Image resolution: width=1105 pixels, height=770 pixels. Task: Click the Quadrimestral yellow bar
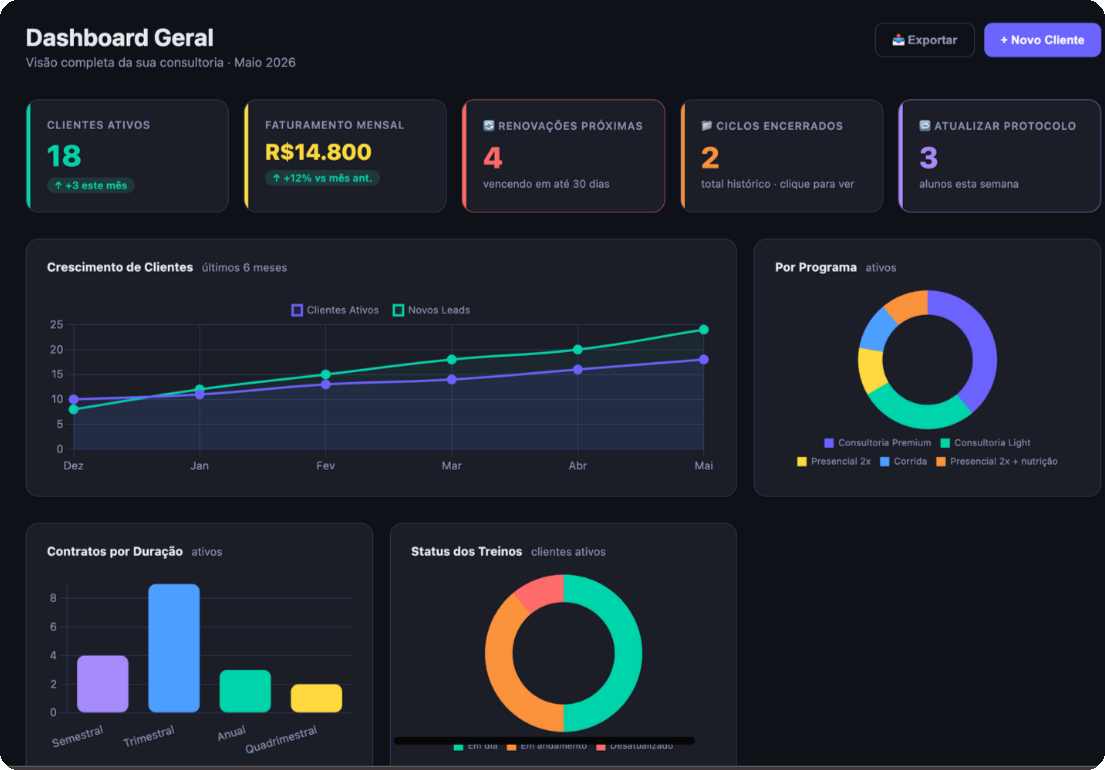pos(316,698)
